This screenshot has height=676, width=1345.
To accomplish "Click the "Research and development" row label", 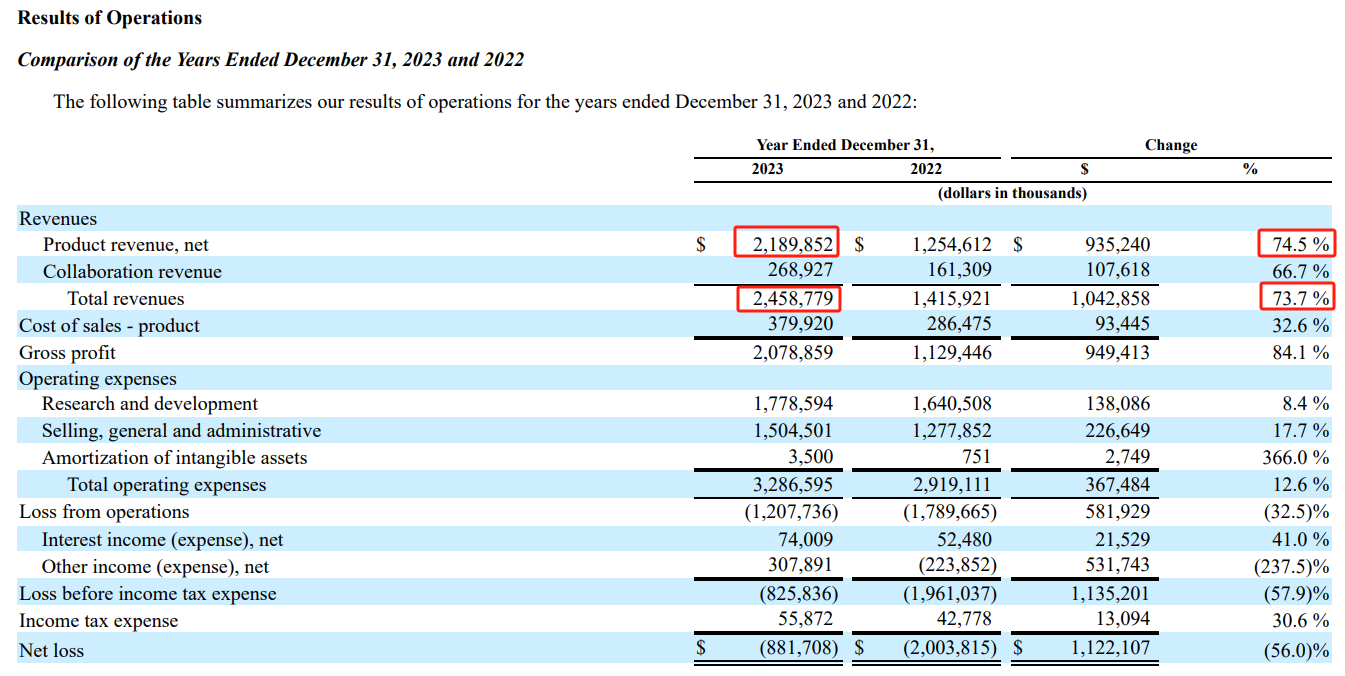I will [149, 404].
